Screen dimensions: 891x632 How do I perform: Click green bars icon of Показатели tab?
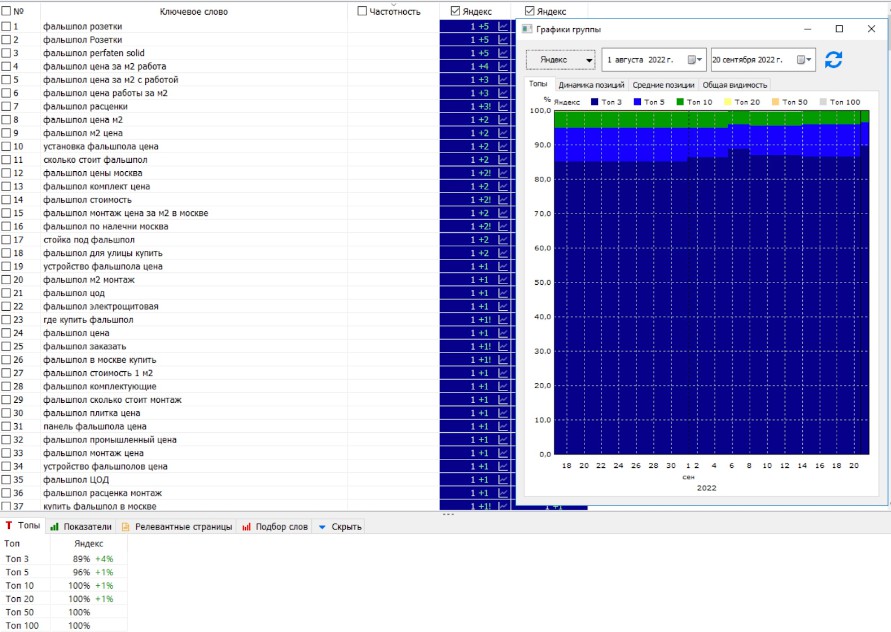click(55, 527)
